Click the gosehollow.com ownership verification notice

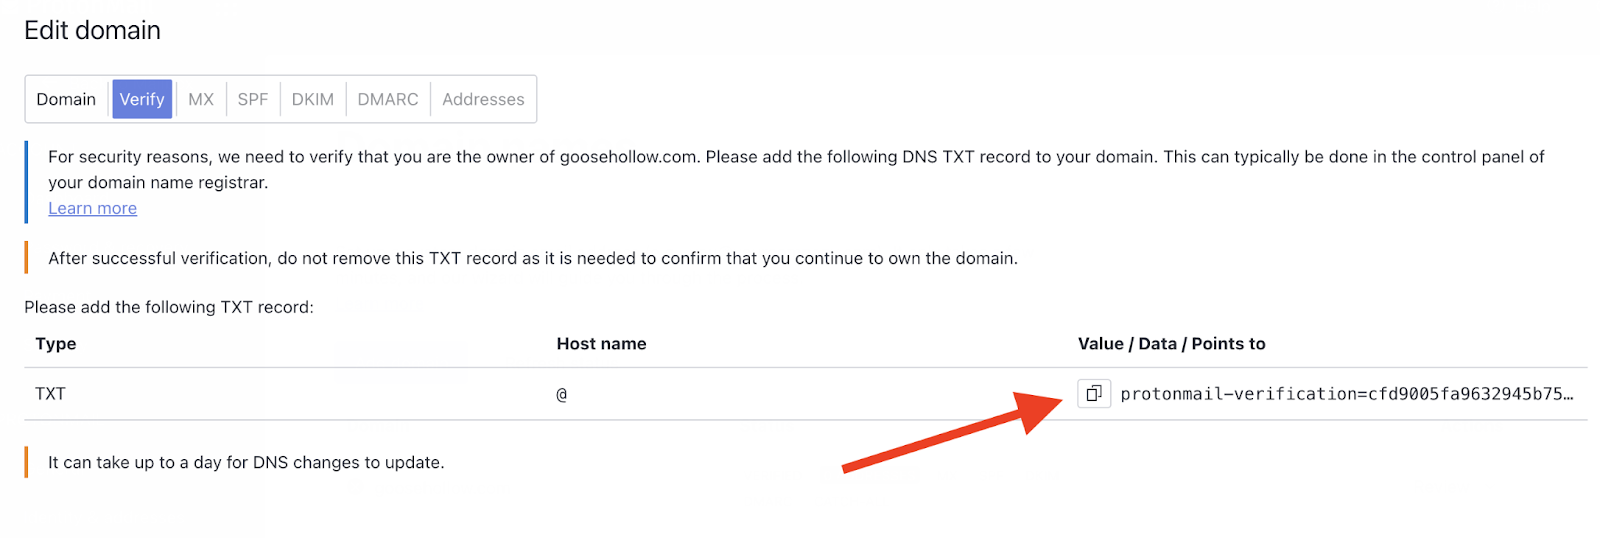796,169
